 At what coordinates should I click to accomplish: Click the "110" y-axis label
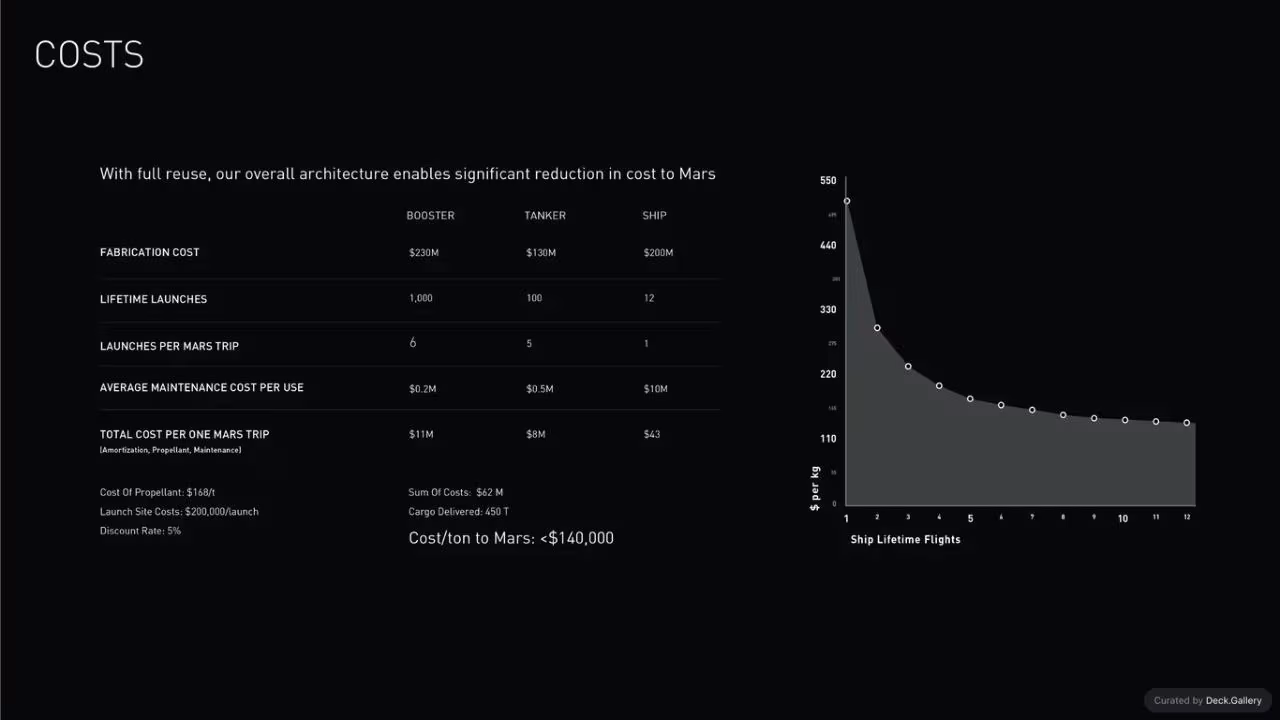tap(828, 439)
